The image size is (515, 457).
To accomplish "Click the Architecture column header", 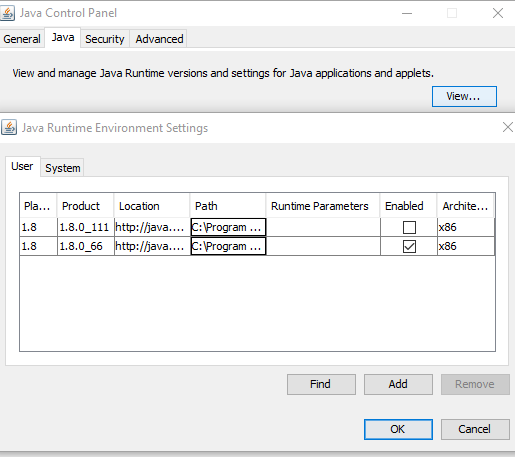I will tap(466, 206).
